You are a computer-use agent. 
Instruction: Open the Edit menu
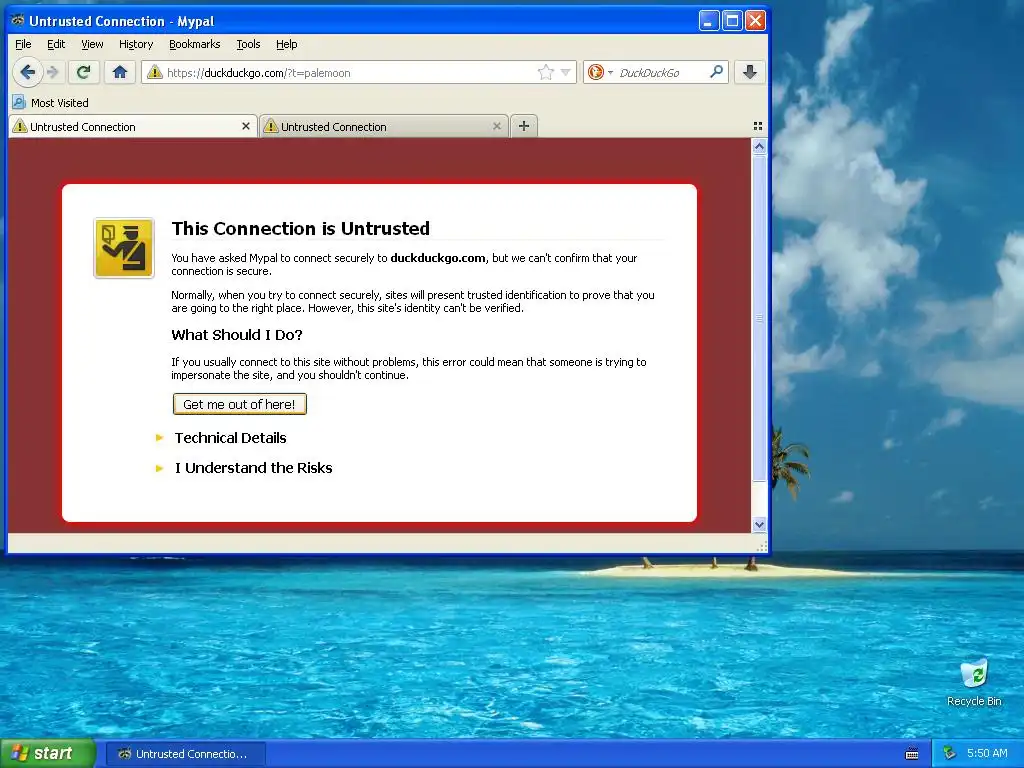point(56,44)
